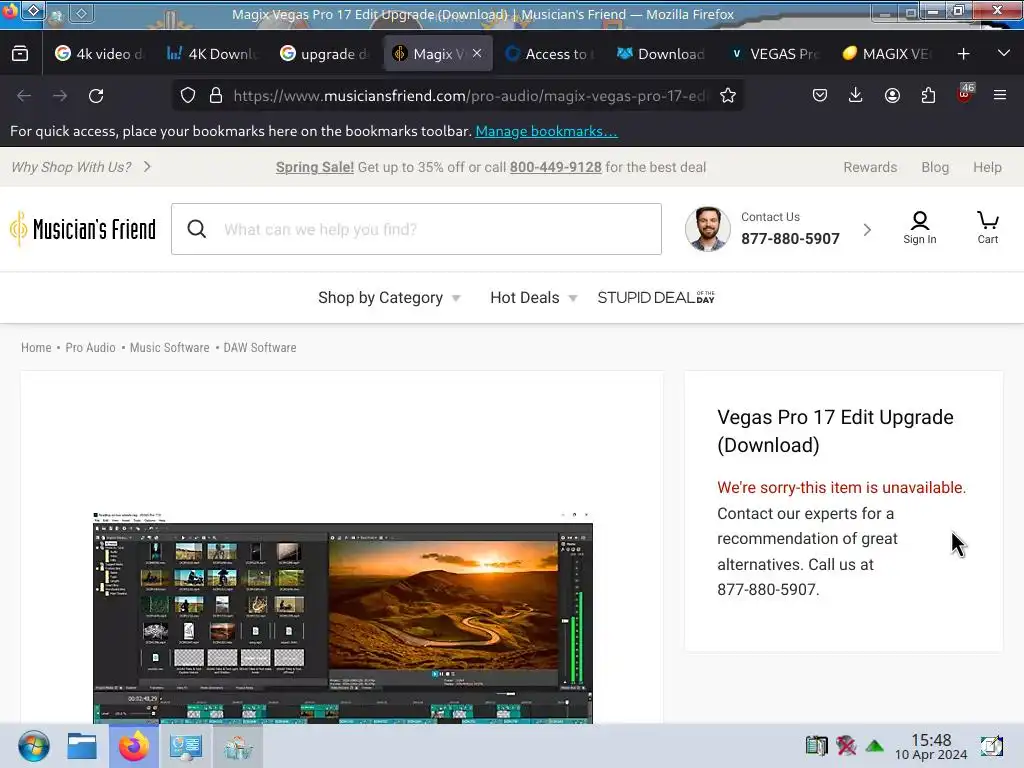This screenshot has width=1024, height=768.
Task: Click Firefox taskbar icon
Action: pyautogui.click(x=133, y=746)
